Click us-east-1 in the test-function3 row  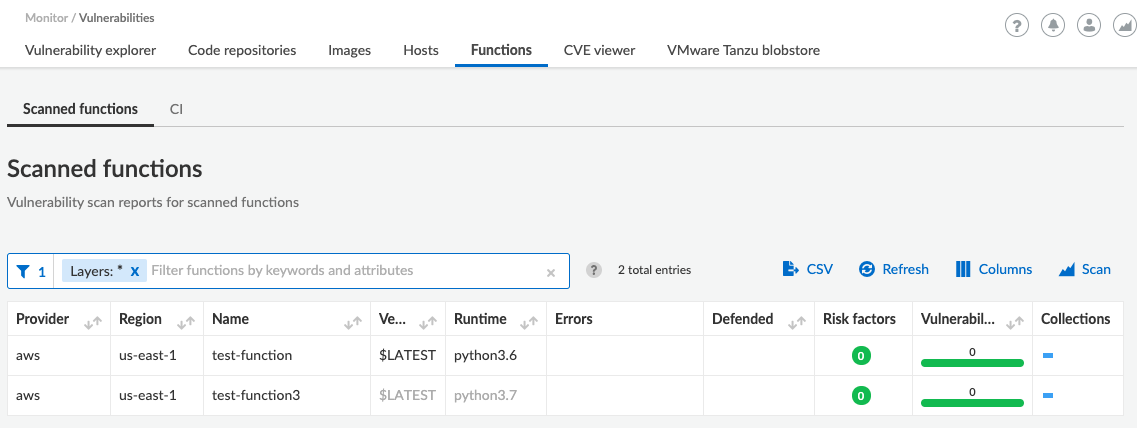coord(146,395)
